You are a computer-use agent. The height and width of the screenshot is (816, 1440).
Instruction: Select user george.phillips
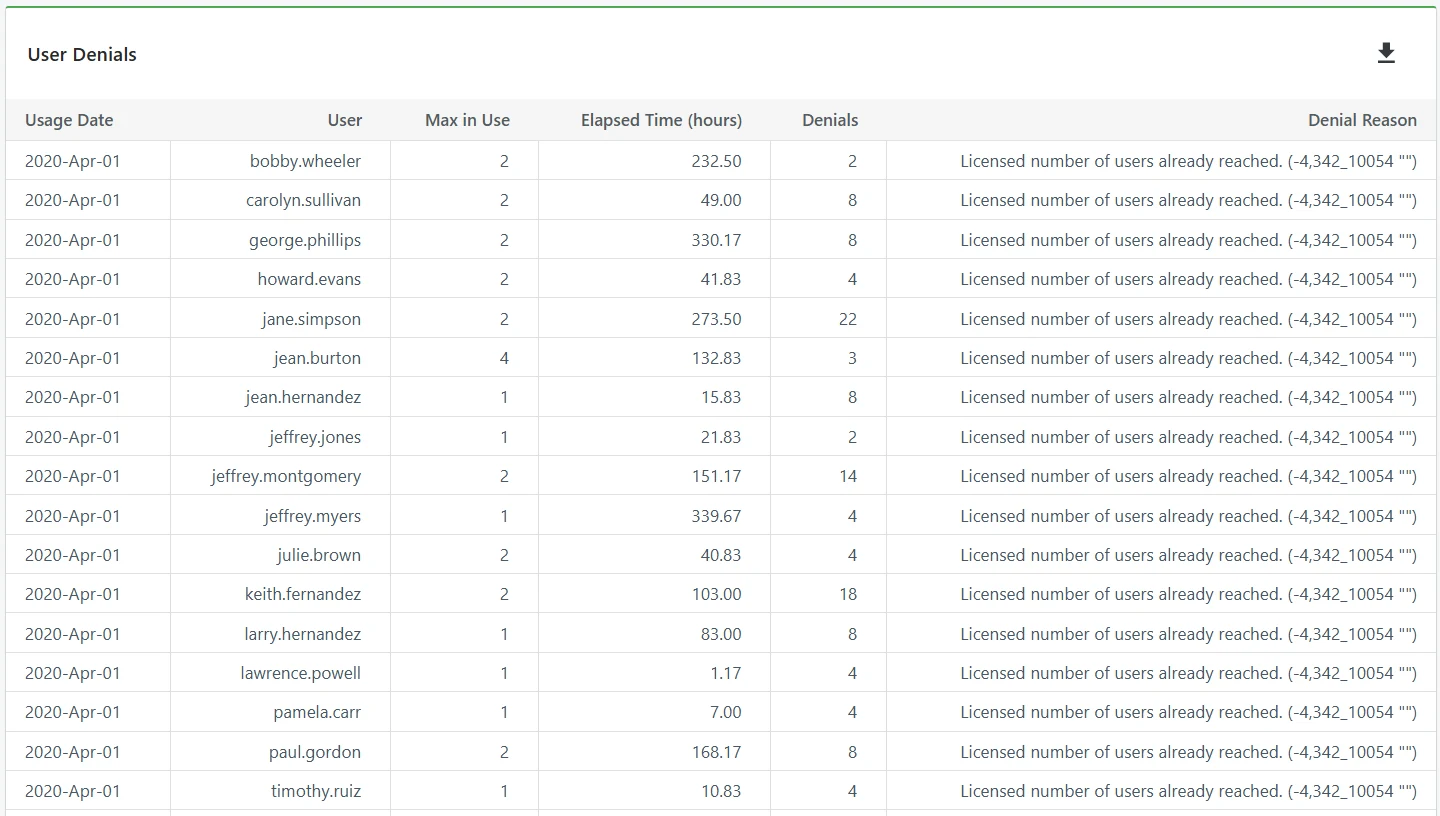pos(305,240)
